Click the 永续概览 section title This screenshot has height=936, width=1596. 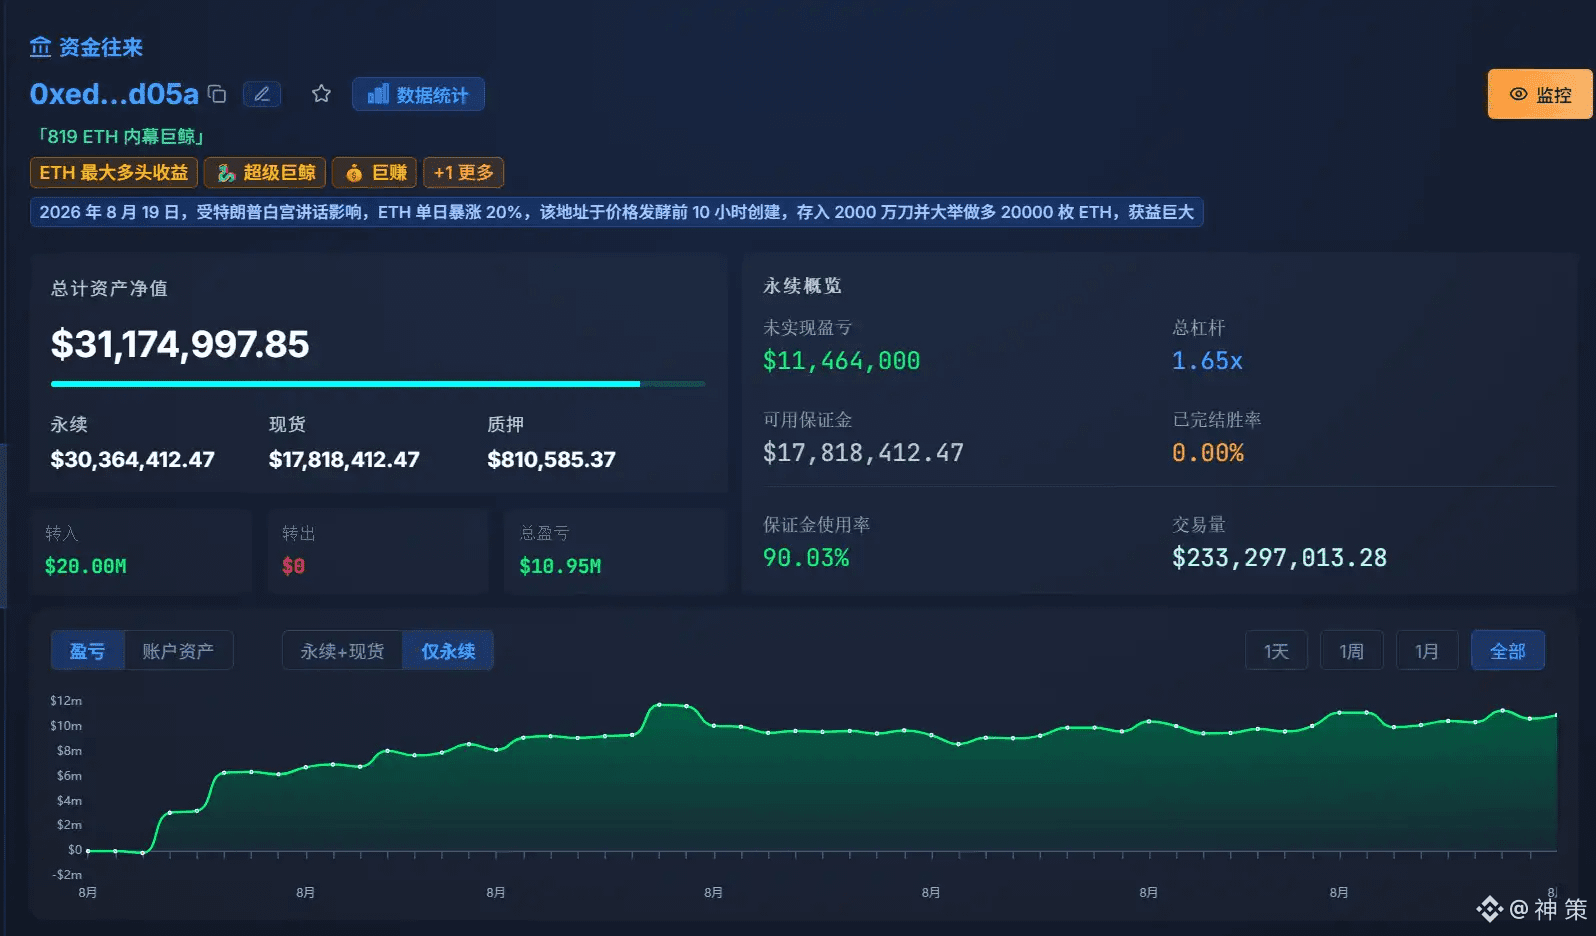point(802,286)
